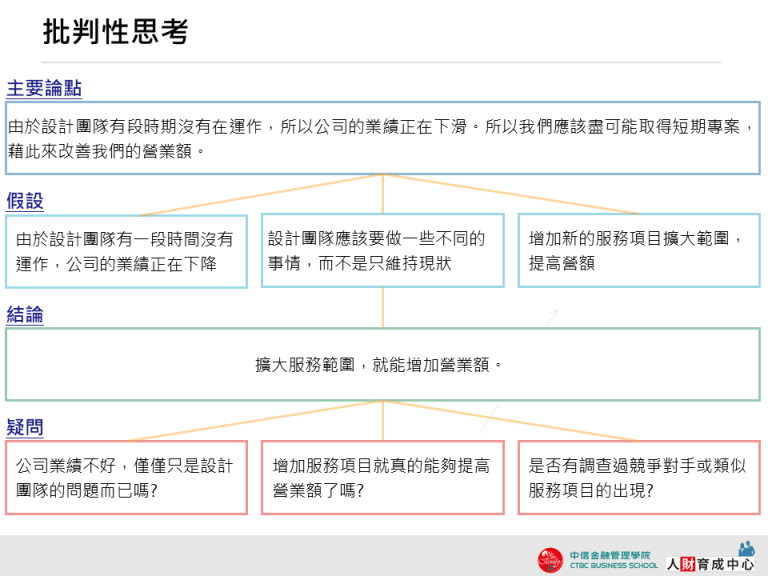Select the question box 公司業績不好
768x576 pixels.
tap(126, 478)
